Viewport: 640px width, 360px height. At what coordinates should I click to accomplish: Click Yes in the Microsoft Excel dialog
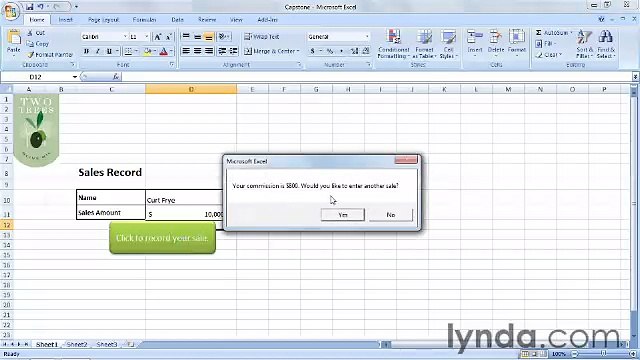342,215
